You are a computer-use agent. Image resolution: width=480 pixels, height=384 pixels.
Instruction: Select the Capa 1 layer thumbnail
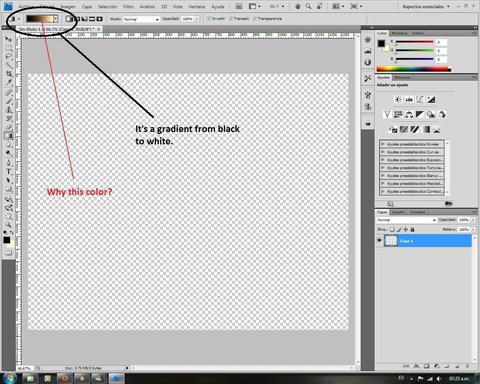(x=391, y=241)
